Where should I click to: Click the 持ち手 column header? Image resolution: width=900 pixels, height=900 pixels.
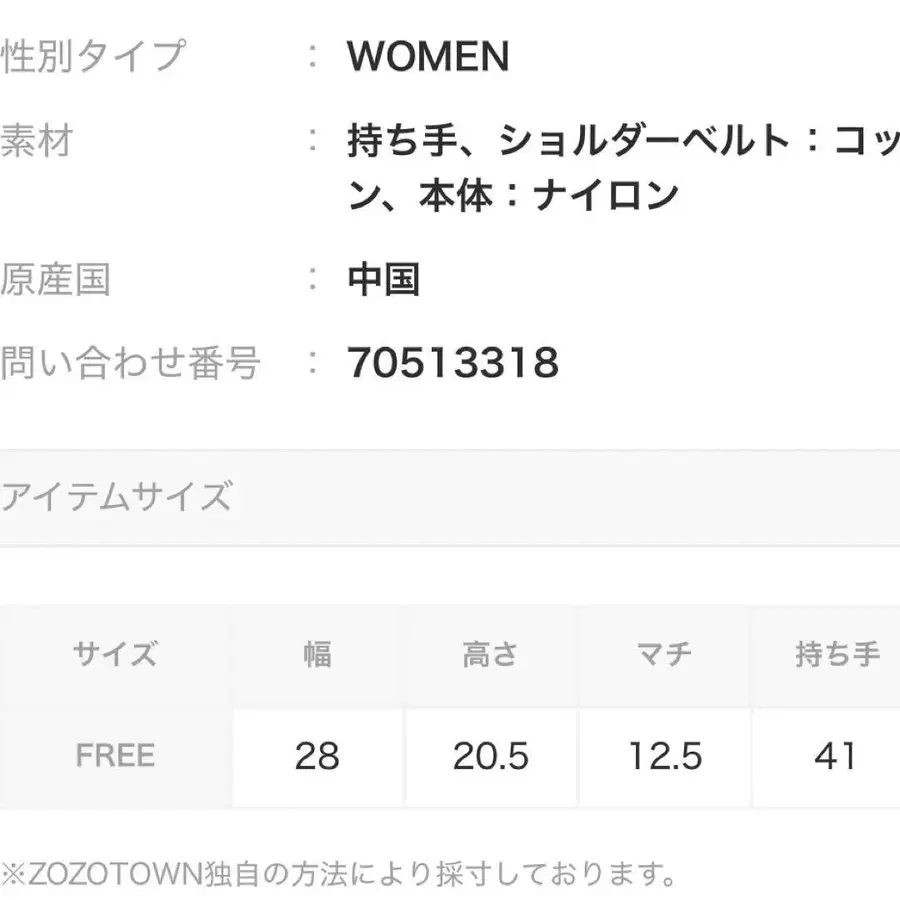[837, 655]
